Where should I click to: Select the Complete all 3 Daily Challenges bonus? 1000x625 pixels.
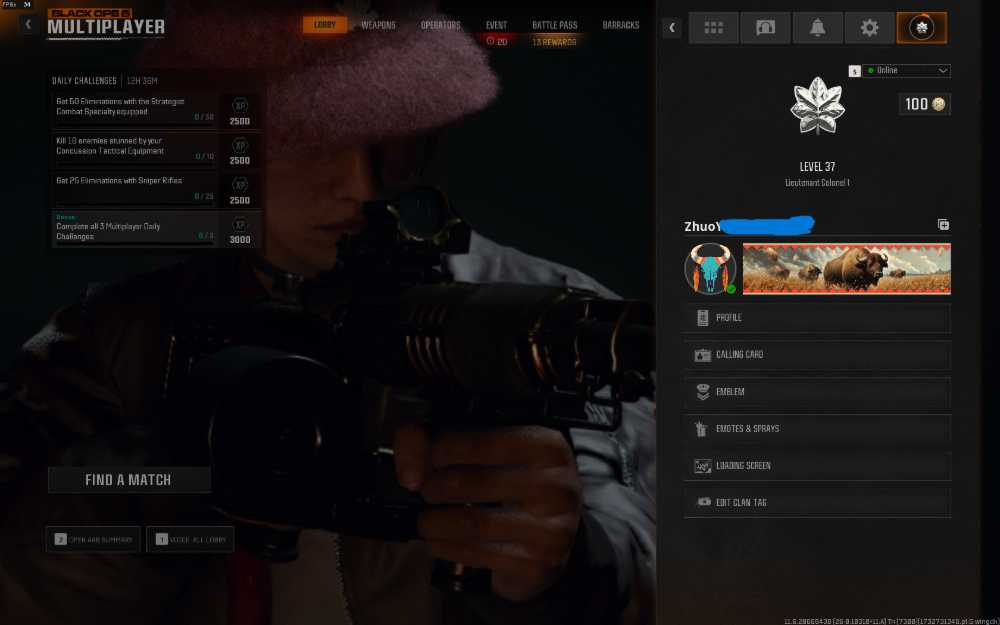[156, 229]
